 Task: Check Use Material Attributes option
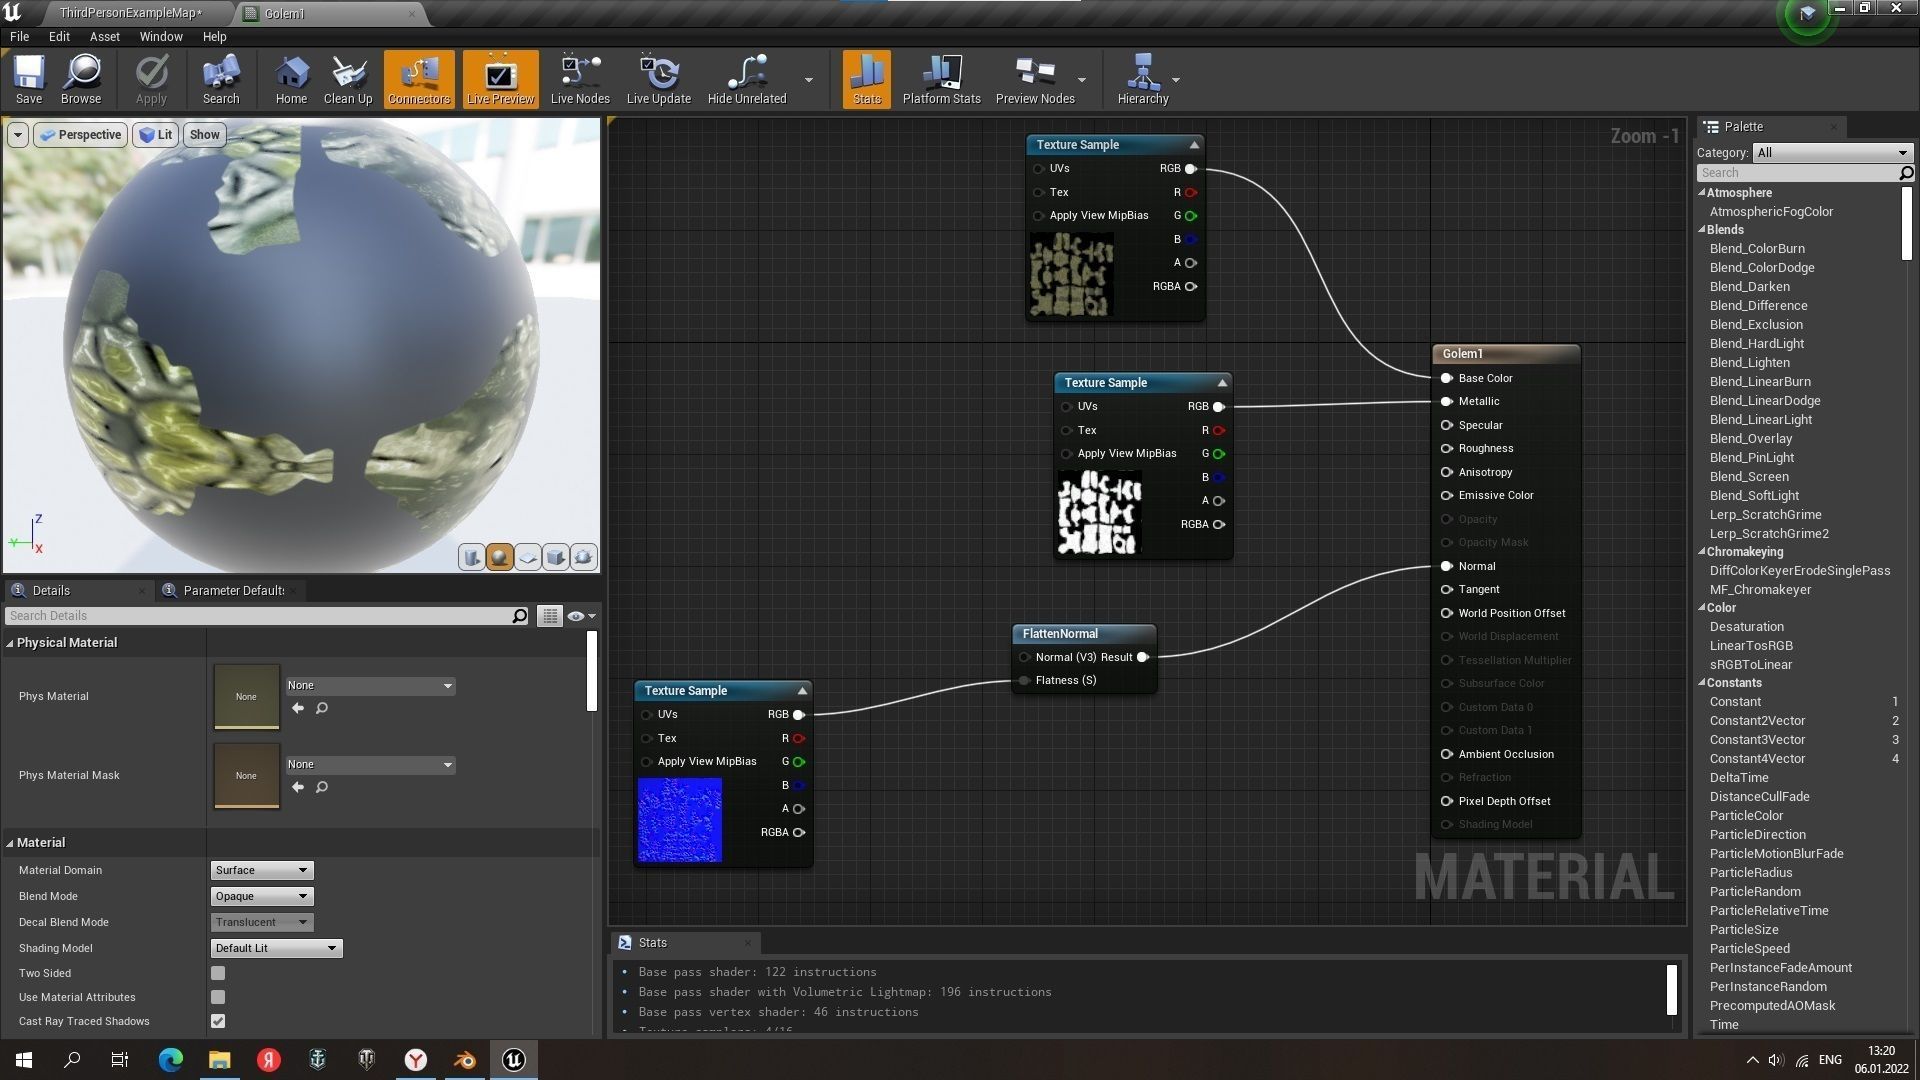pyautogui.click(x=218, y=997)
